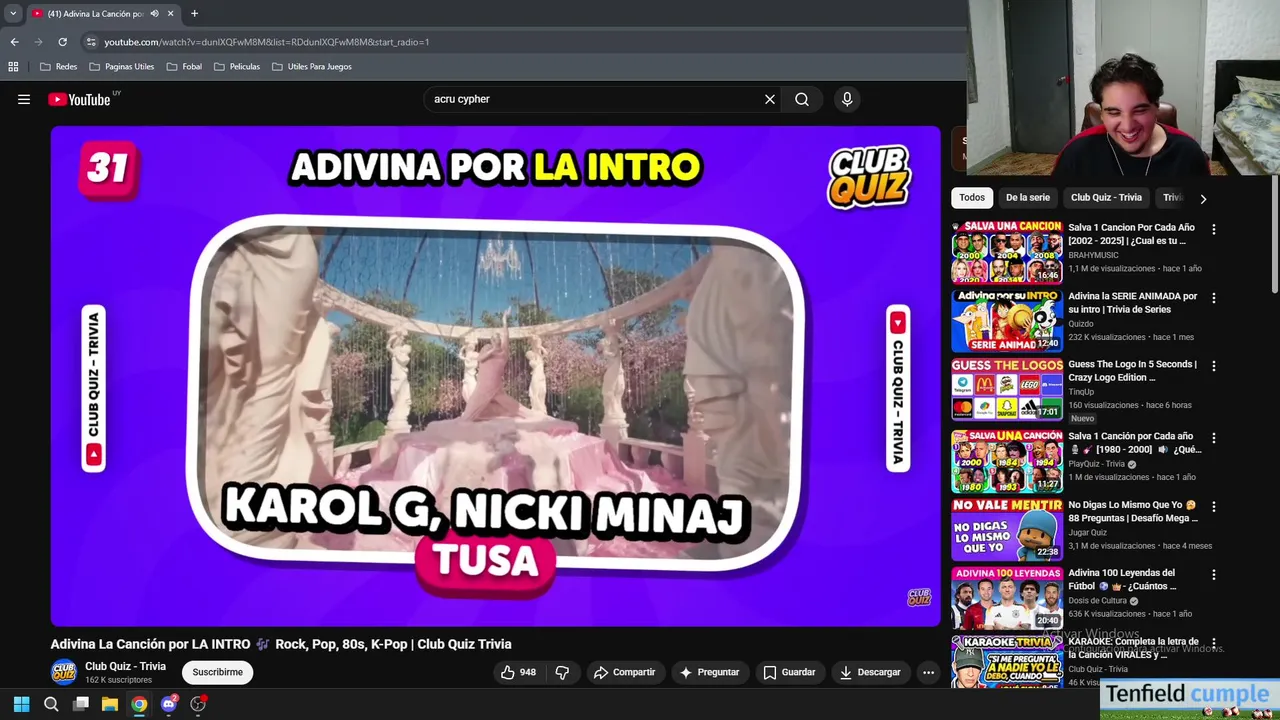This screenshot has width=1280, height=720.
Task: Download video with the Descargar button
Action: point(870,672)
